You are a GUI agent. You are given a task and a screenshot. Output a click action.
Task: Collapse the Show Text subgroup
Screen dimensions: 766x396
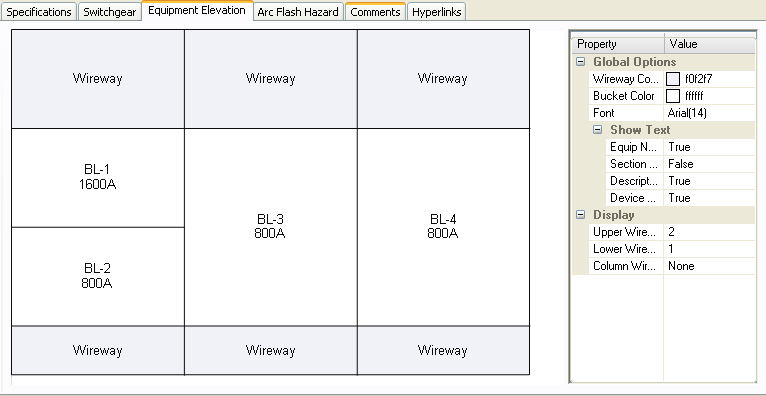(597, 130)
